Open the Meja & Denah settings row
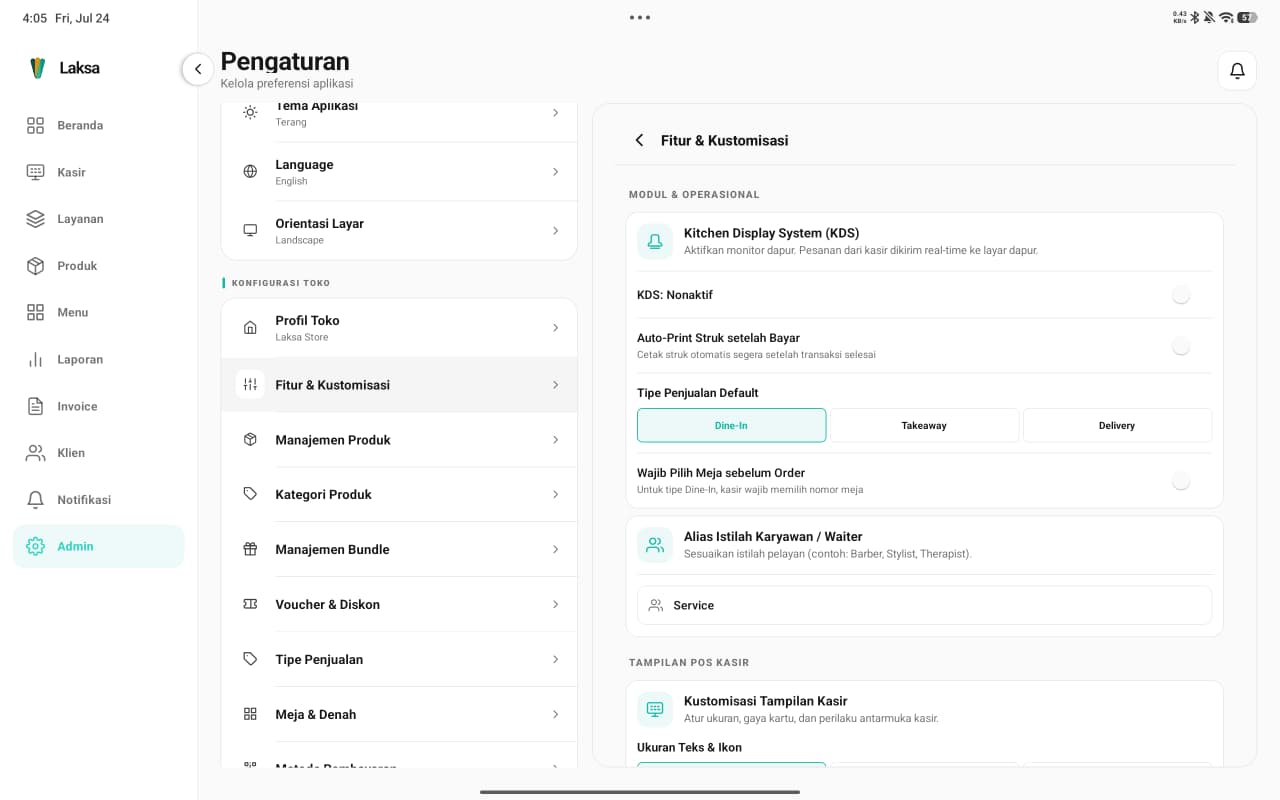The width and height of the screenshot is (1280, 800). (x=399, y=714)
